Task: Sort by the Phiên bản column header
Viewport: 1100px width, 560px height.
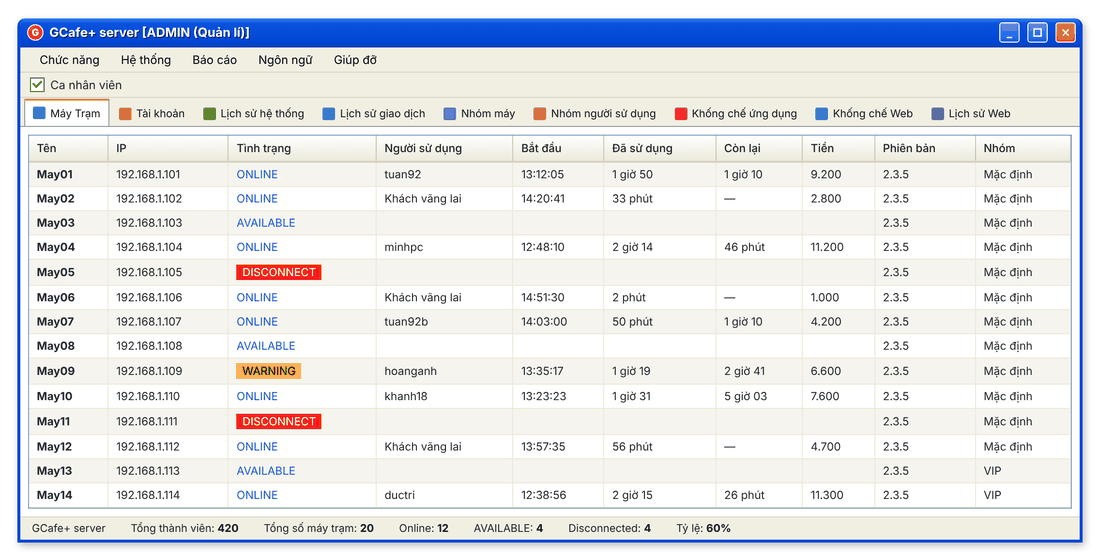Action: (925, 148)
